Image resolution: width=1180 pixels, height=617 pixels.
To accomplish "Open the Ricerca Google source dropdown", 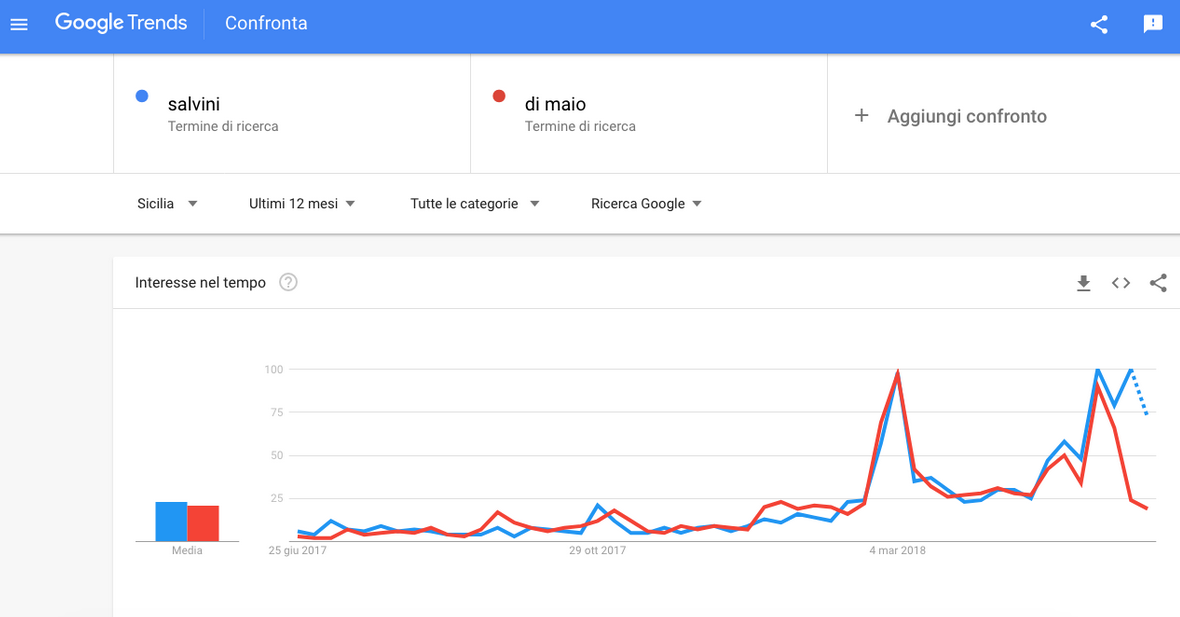I will click(x=646, y=204).
